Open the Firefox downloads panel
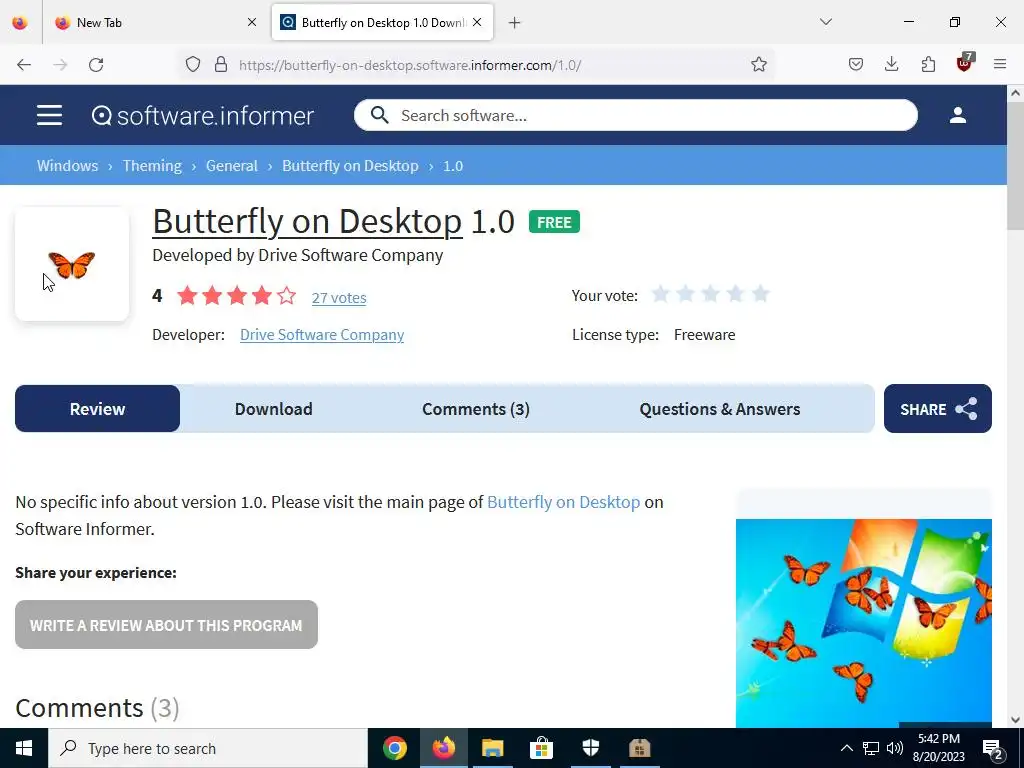 pyautogui.click(x=891, y=64)
